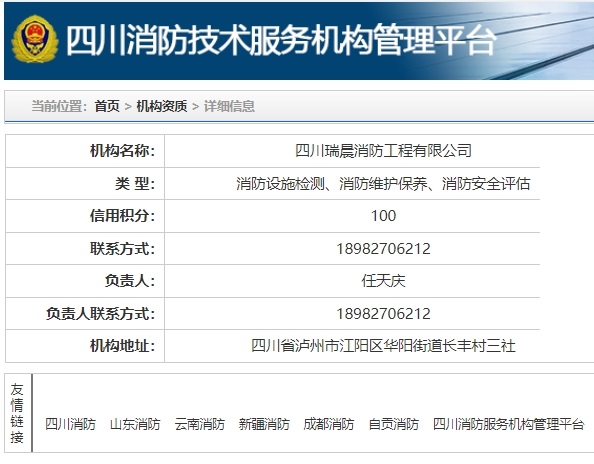
Task: Click the 机构地址 address text
Action: [x=383, y=346]
